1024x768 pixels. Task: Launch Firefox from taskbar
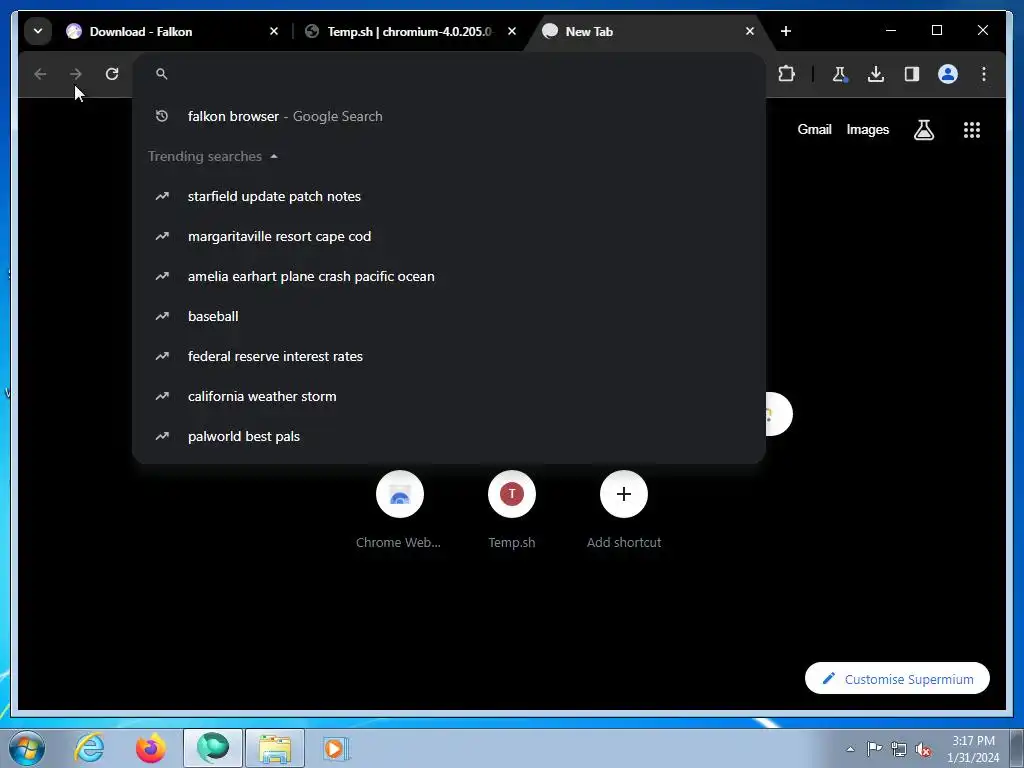click(x=151, y=748)
